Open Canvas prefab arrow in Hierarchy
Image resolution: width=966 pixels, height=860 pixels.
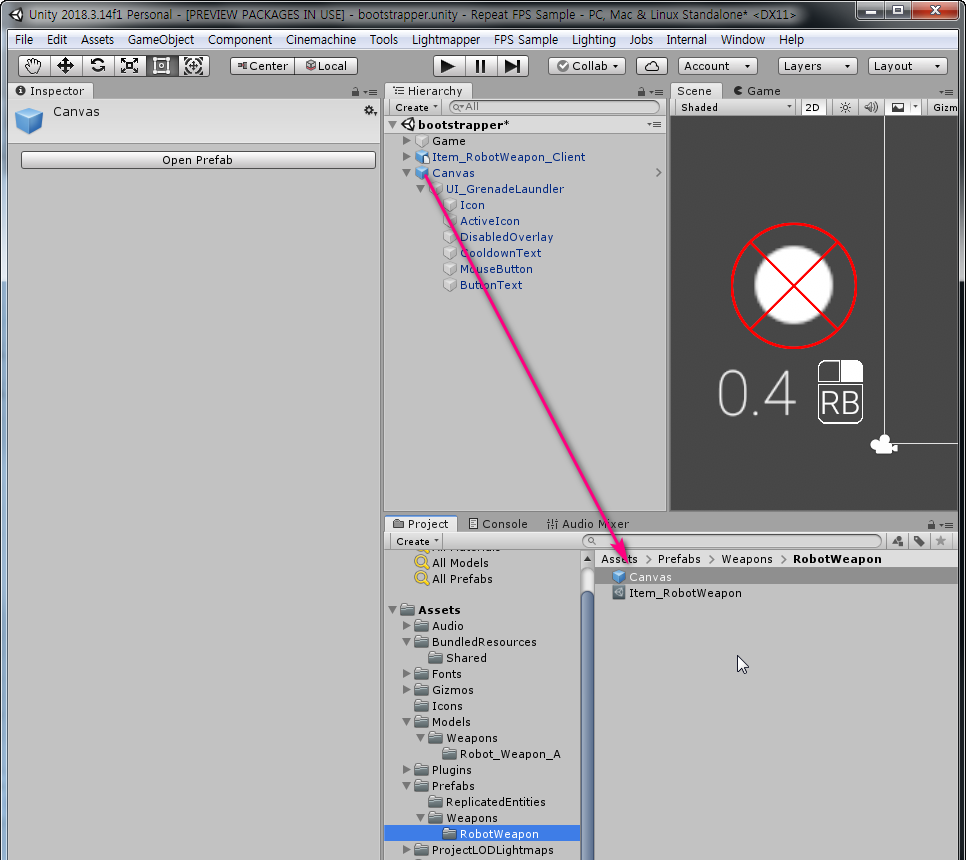click(x=659, y=173)
